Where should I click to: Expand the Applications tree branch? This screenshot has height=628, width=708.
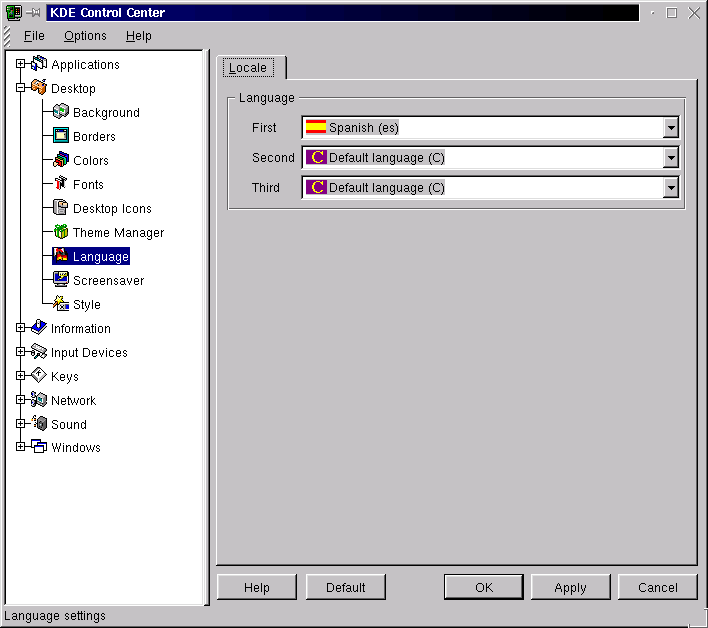pyautogui.click(x=20, y=64)
